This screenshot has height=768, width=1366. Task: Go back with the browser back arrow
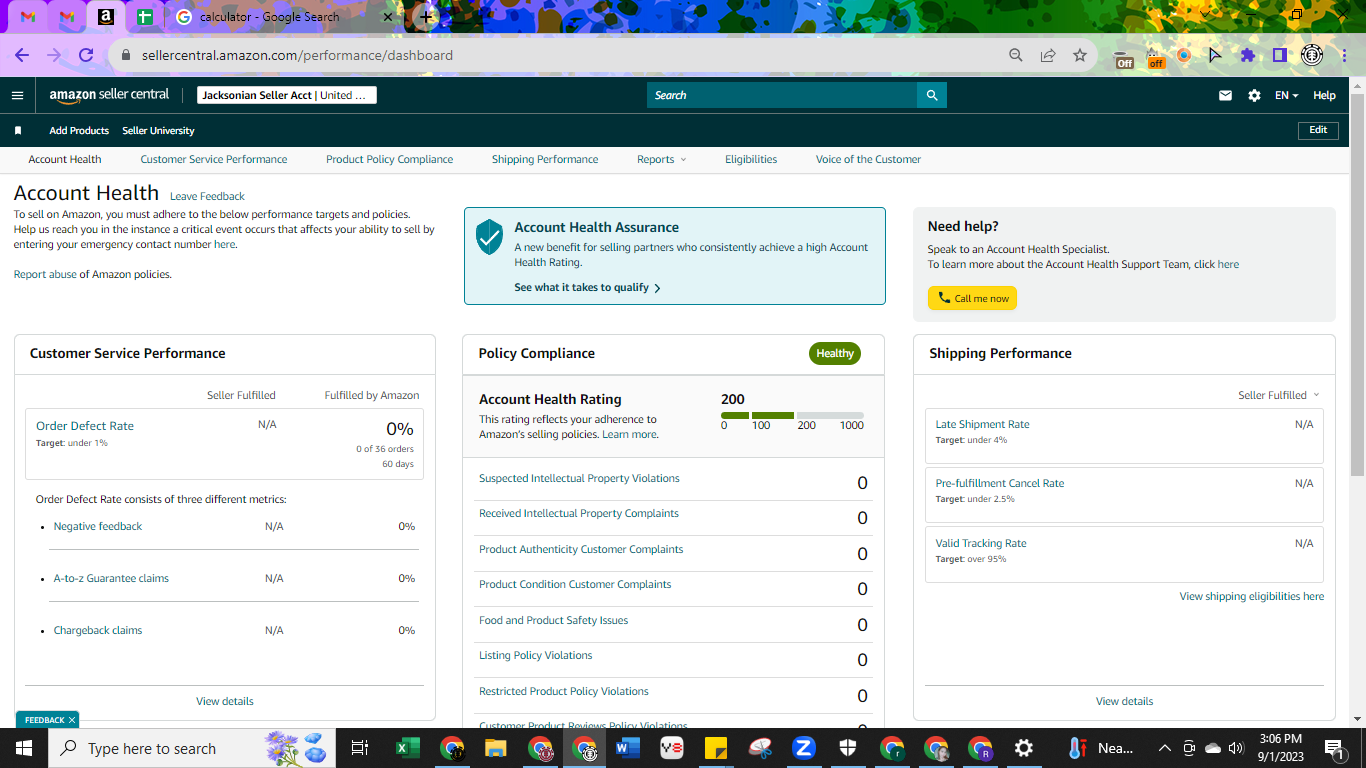point(22,55)
